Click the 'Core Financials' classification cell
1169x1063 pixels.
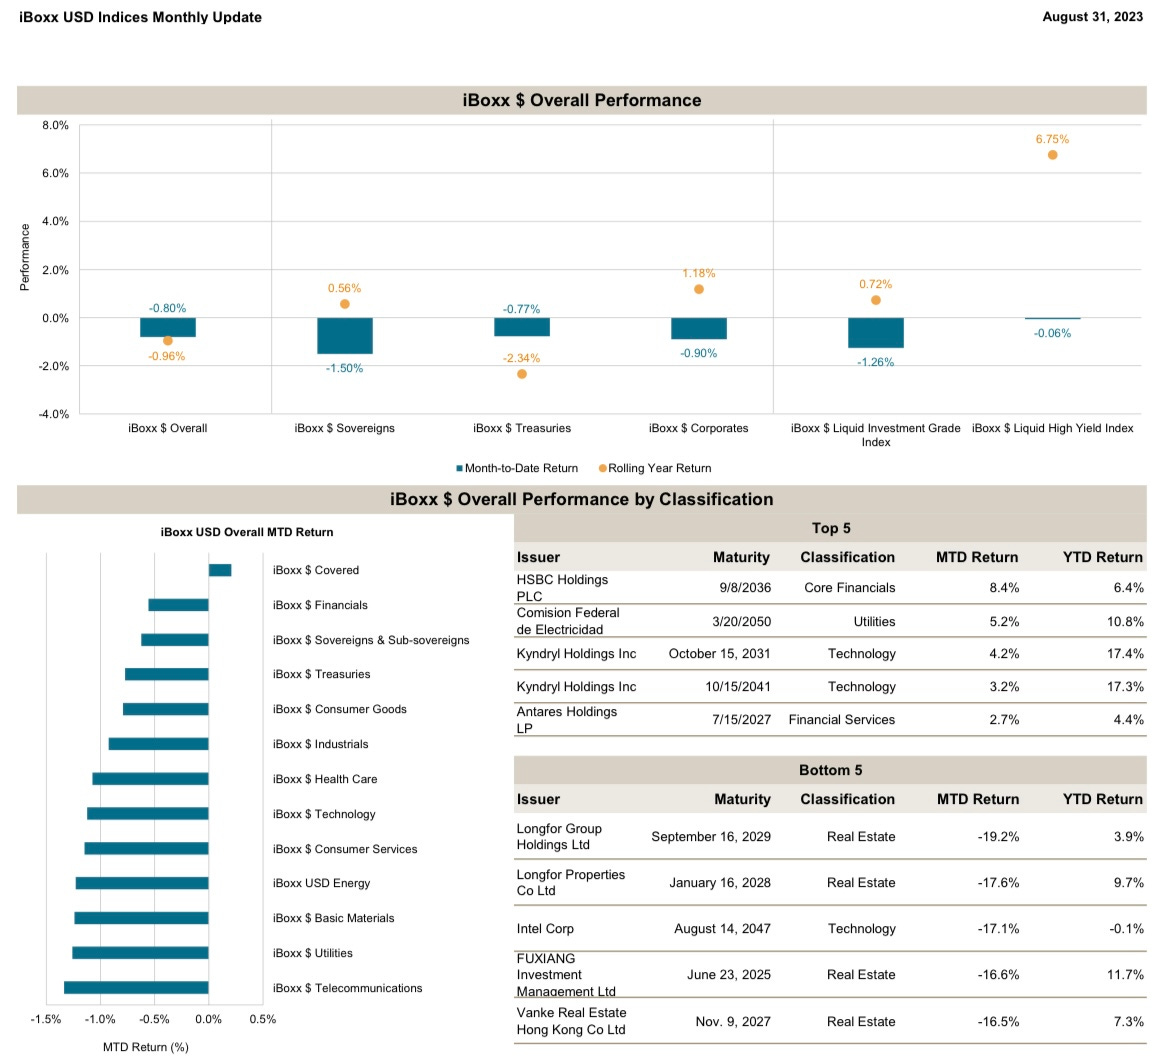point(849,587)
